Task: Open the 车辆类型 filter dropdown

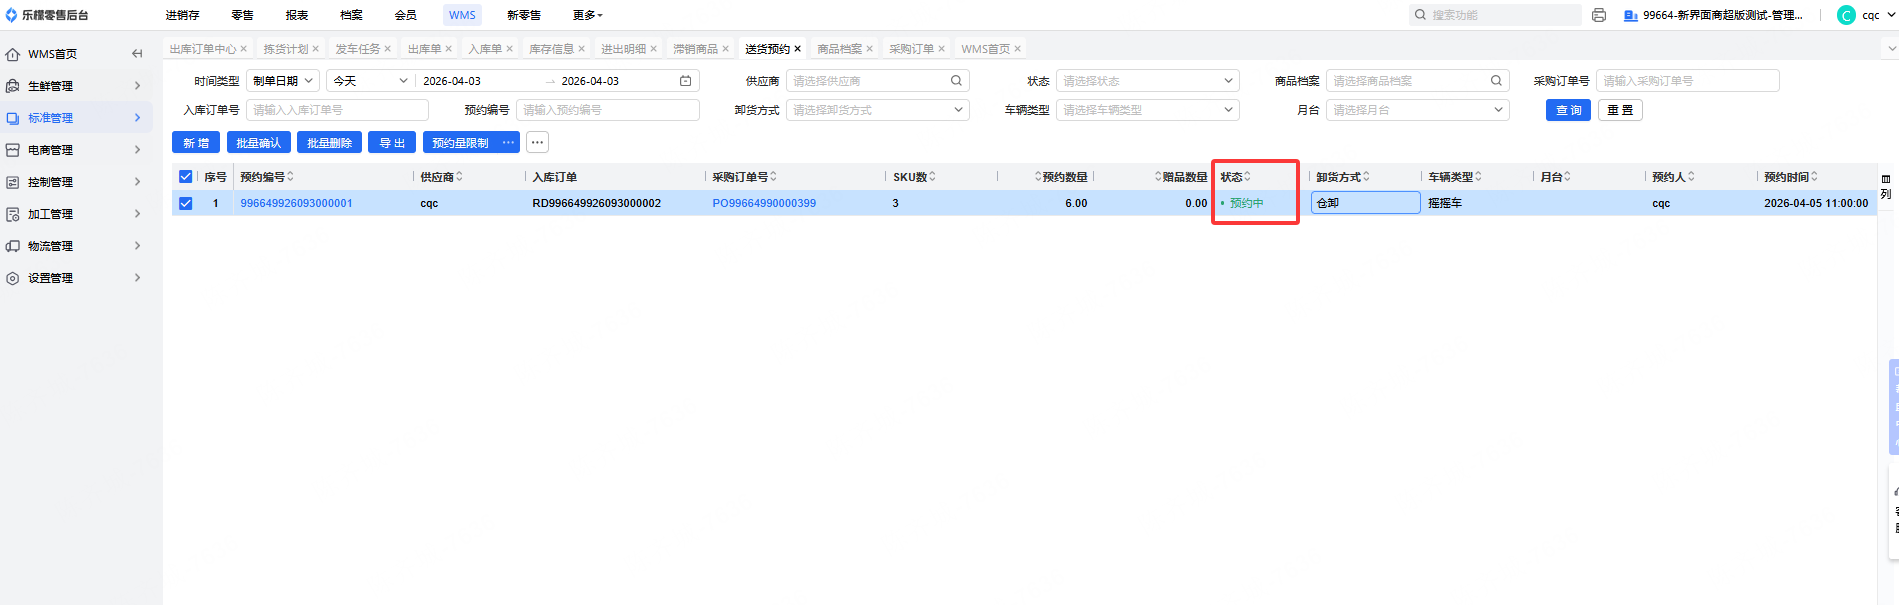Action: click(x=1148, y=110)
